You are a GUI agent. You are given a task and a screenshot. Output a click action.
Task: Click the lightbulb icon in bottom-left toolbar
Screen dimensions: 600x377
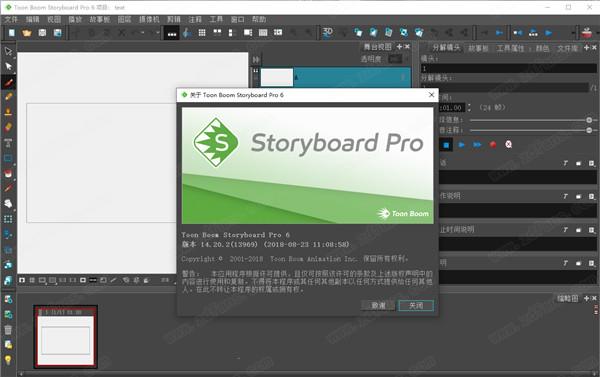coord(8,360)
